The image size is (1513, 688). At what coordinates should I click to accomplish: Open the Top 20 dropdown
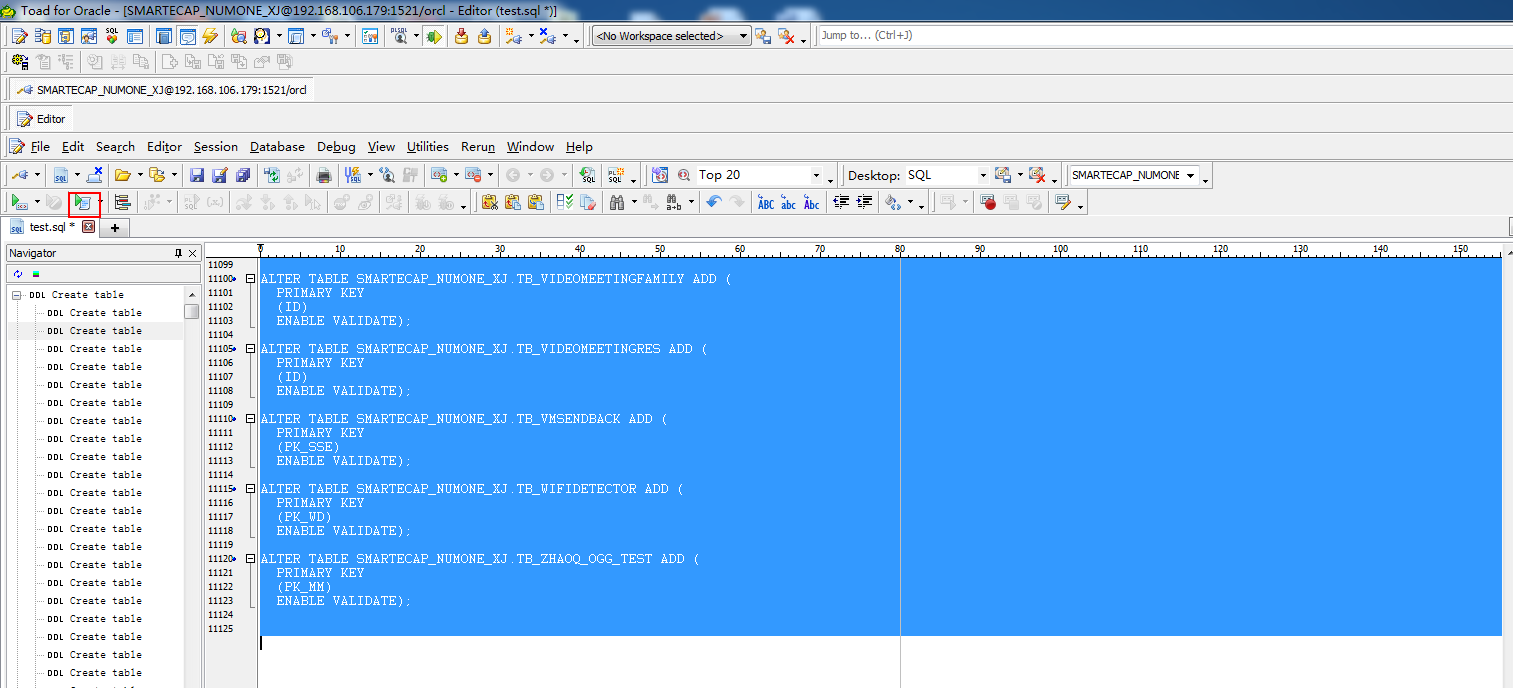pyautogui.click(x=816, y=175)
